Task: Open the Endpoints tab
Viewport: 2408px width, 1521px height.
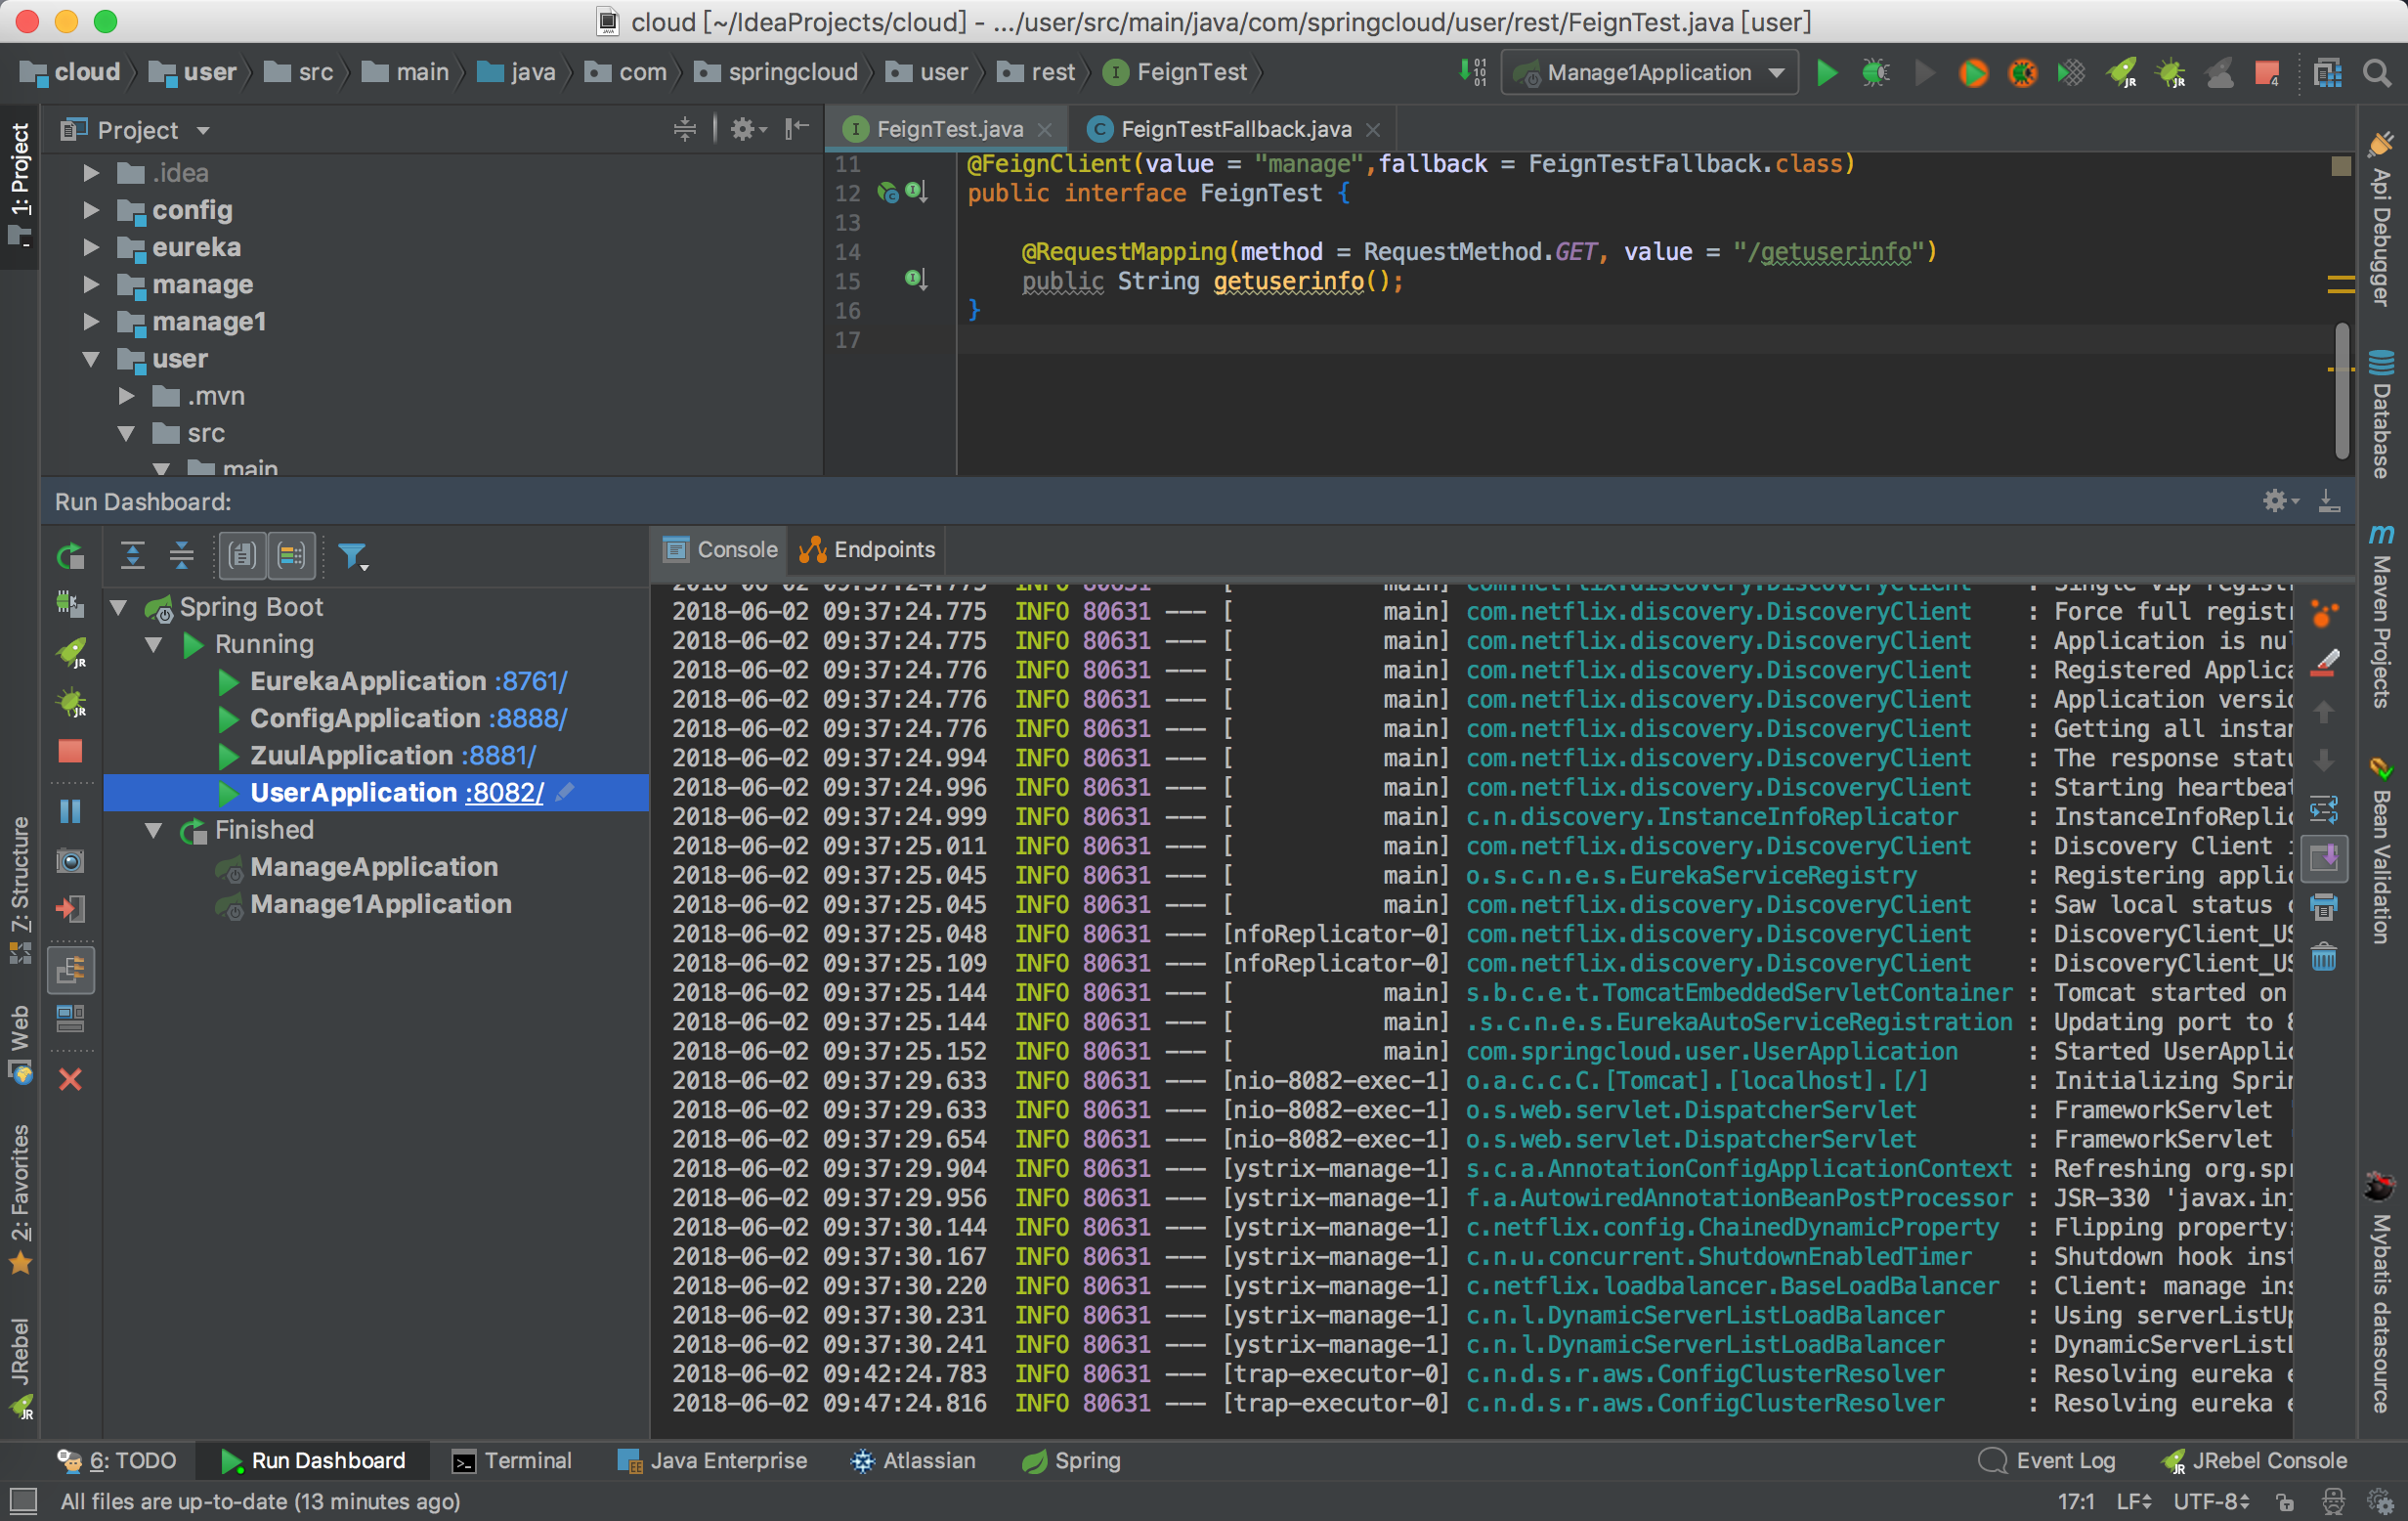Action: click(868, 550)
